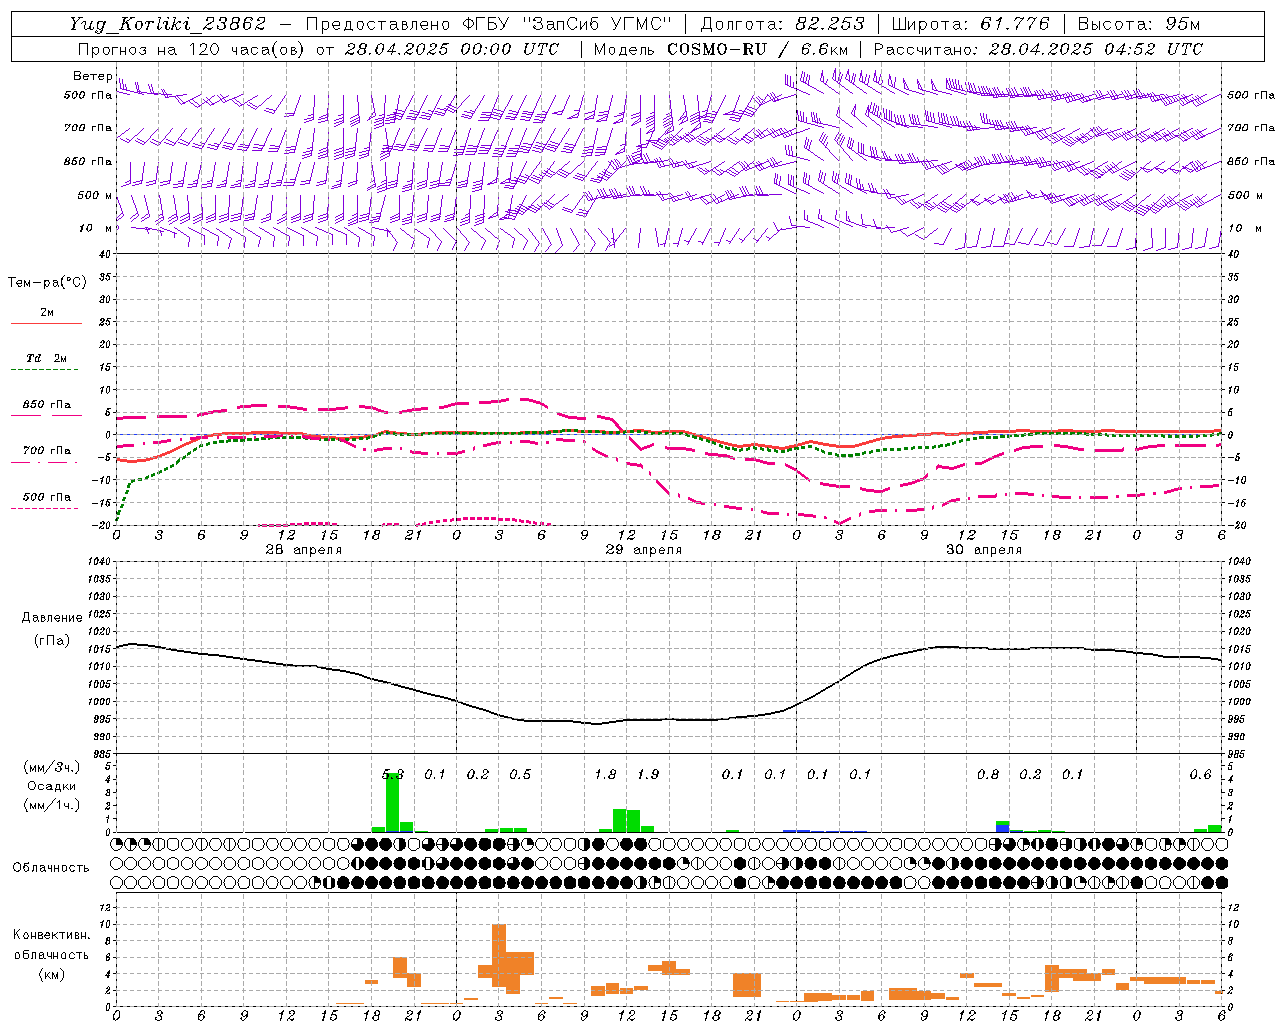This screenshot has height=1024, width=1280.
Task: Click the blue precipitation bar under 0.8
Action: pos(1003,829)
